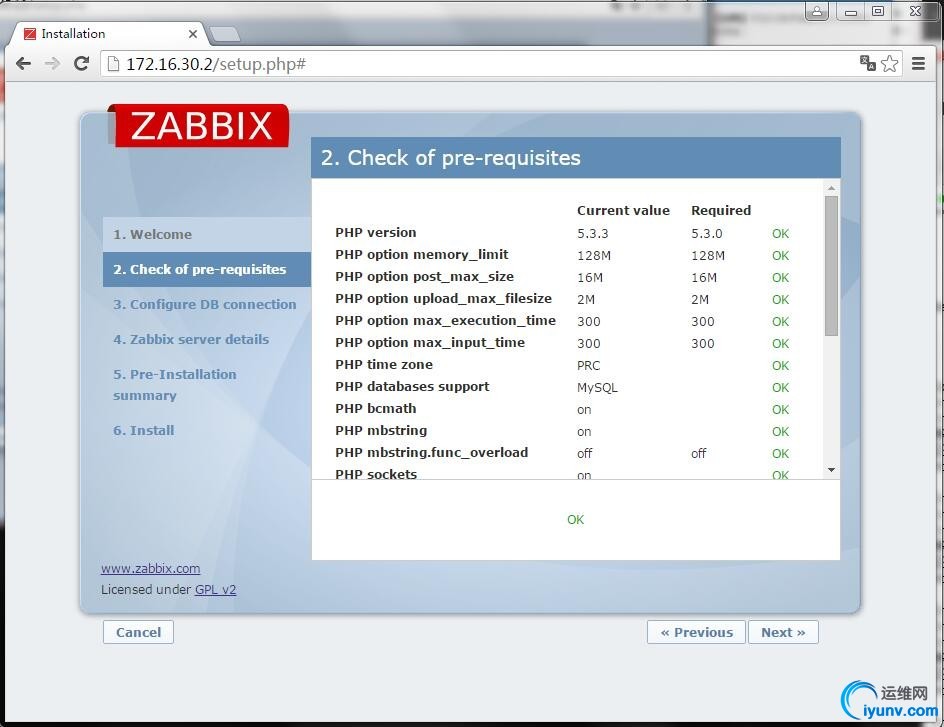
Task: Click the browser forward arrow
Action: (x=52, y=64)
